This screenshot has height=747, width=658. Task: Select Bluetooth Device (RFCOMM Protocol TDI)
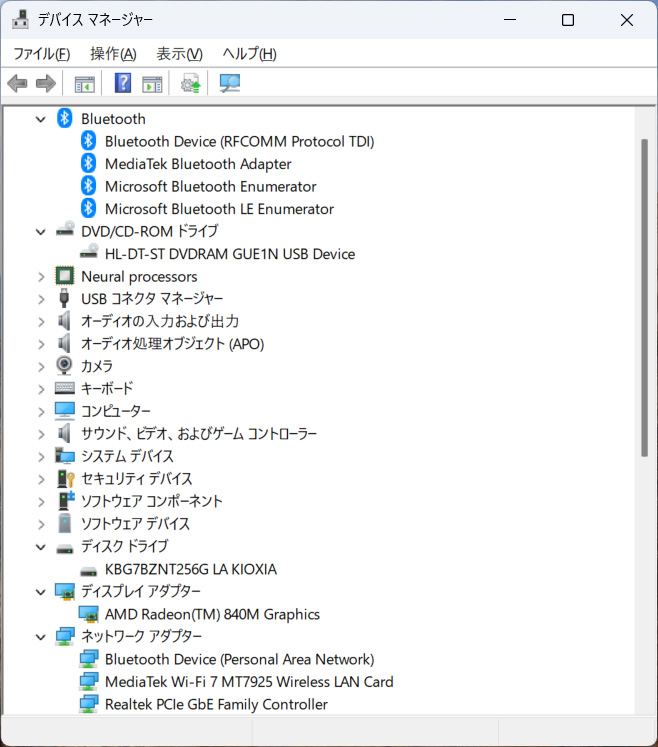click(240, 141)
